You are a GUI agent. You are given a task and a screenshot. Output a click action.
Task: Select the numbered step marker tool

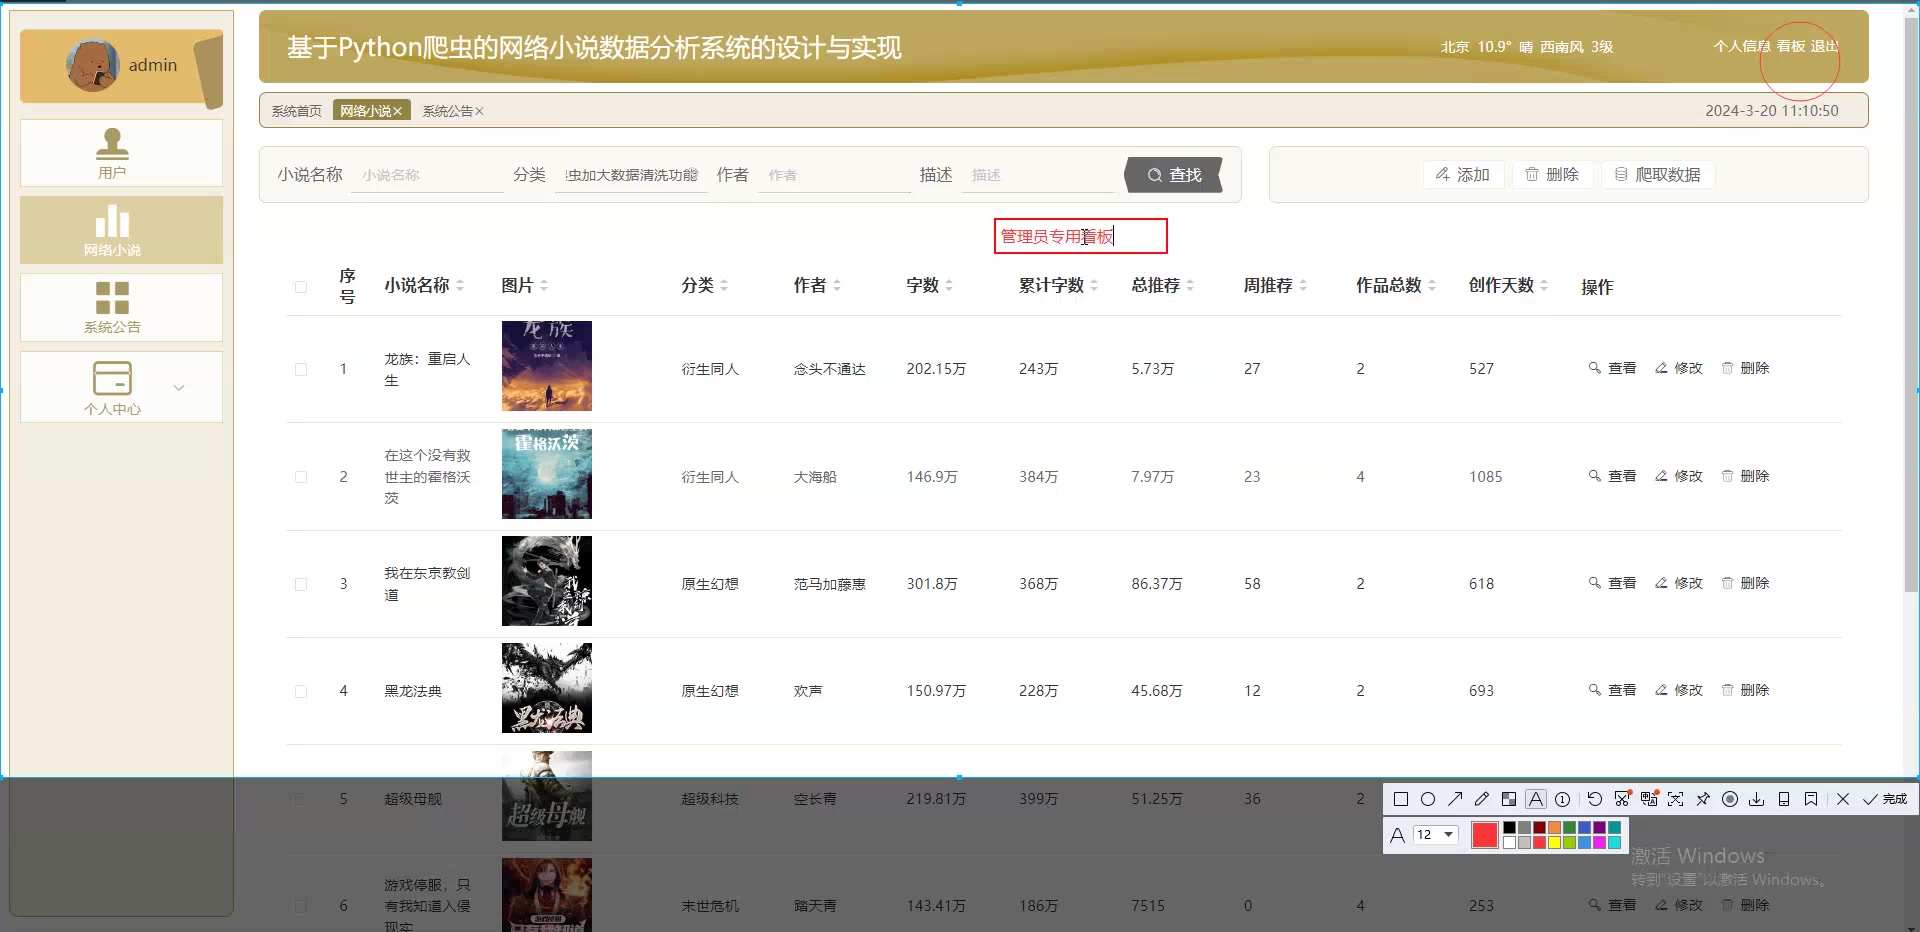(1563, 799)
